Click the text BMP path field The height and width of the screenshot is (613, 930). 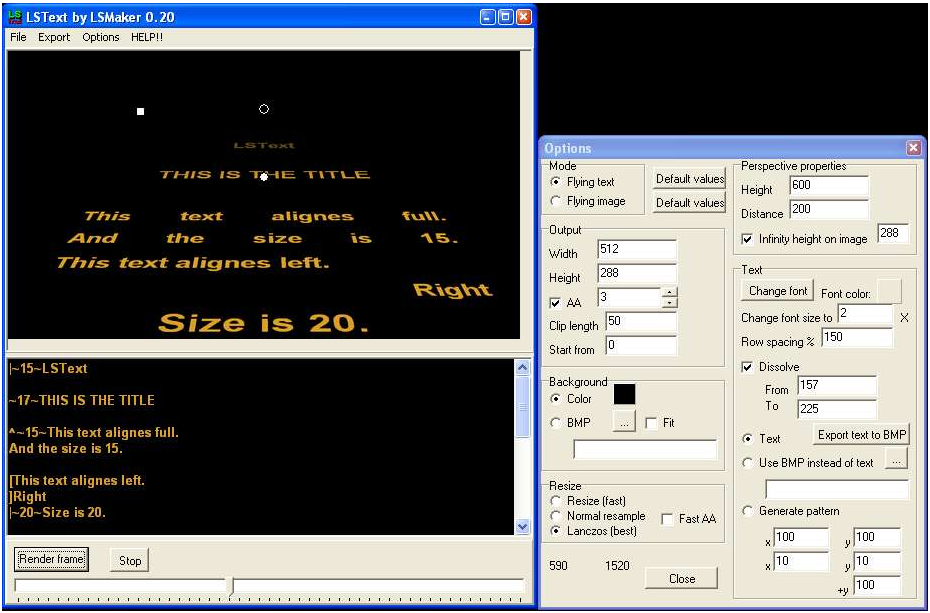coord(837,490)
